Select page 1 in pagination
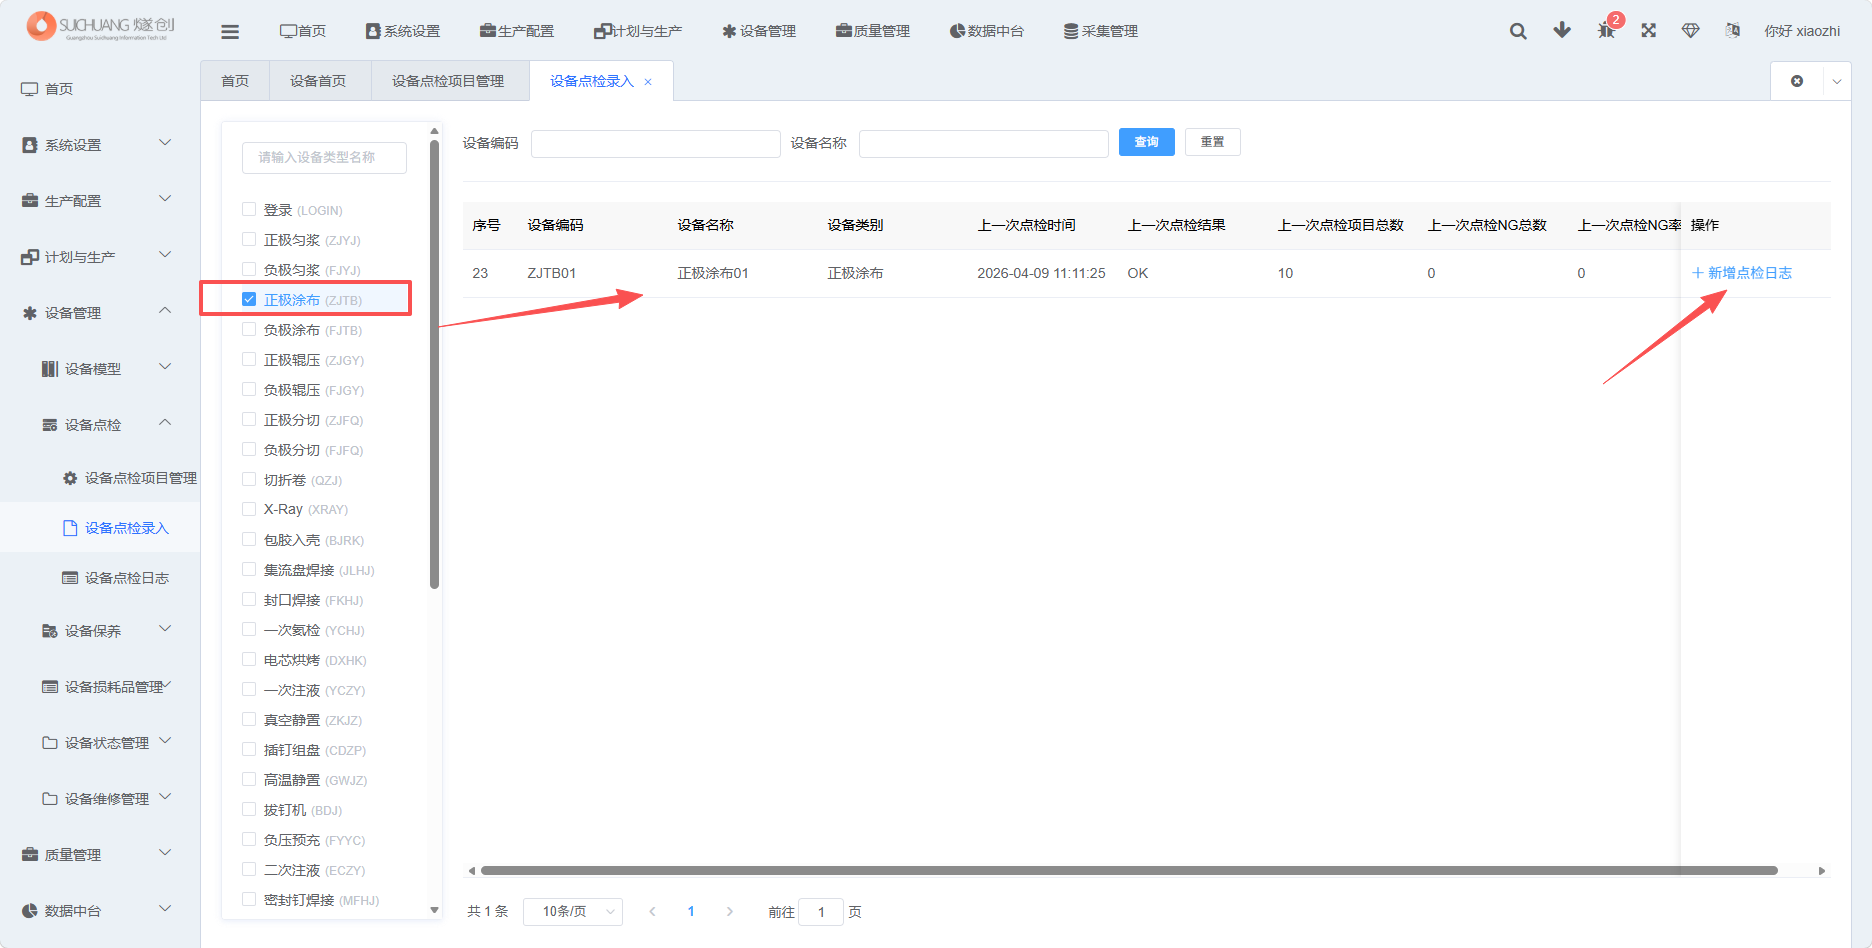Image resolution: width=1872 pixels, height=948 pixels. 691,911
